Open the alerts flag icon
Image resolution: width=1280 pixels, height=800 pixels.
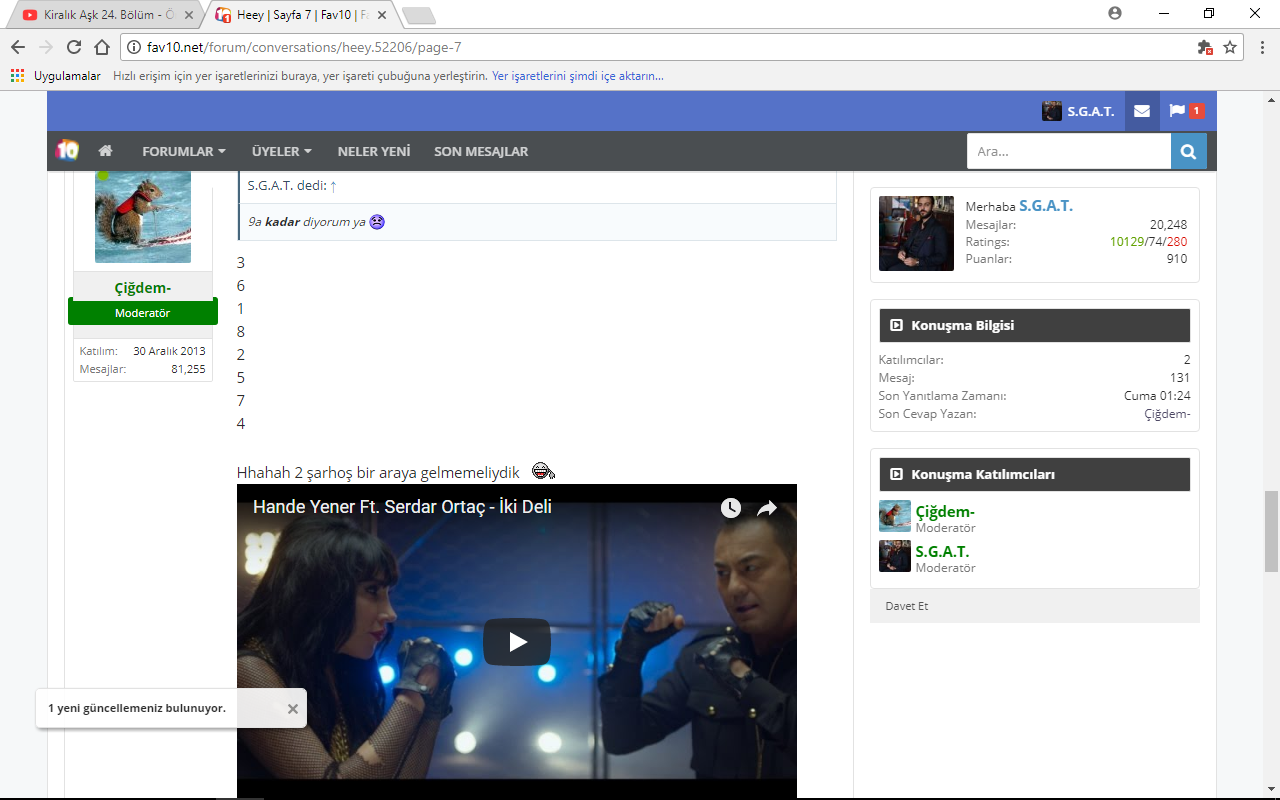(1177, 111)
